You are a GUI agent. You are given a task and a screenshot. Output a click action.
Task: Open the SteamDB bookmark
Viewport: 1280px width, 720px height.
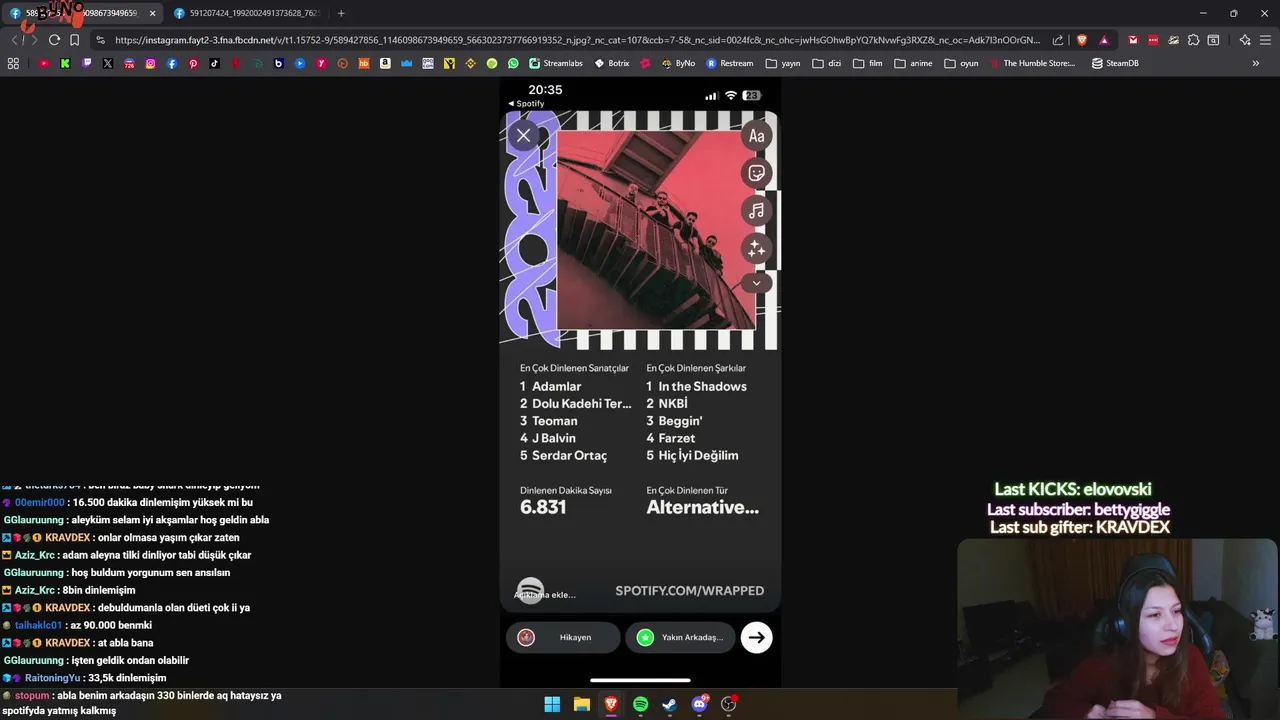(x=1115, y=63)
